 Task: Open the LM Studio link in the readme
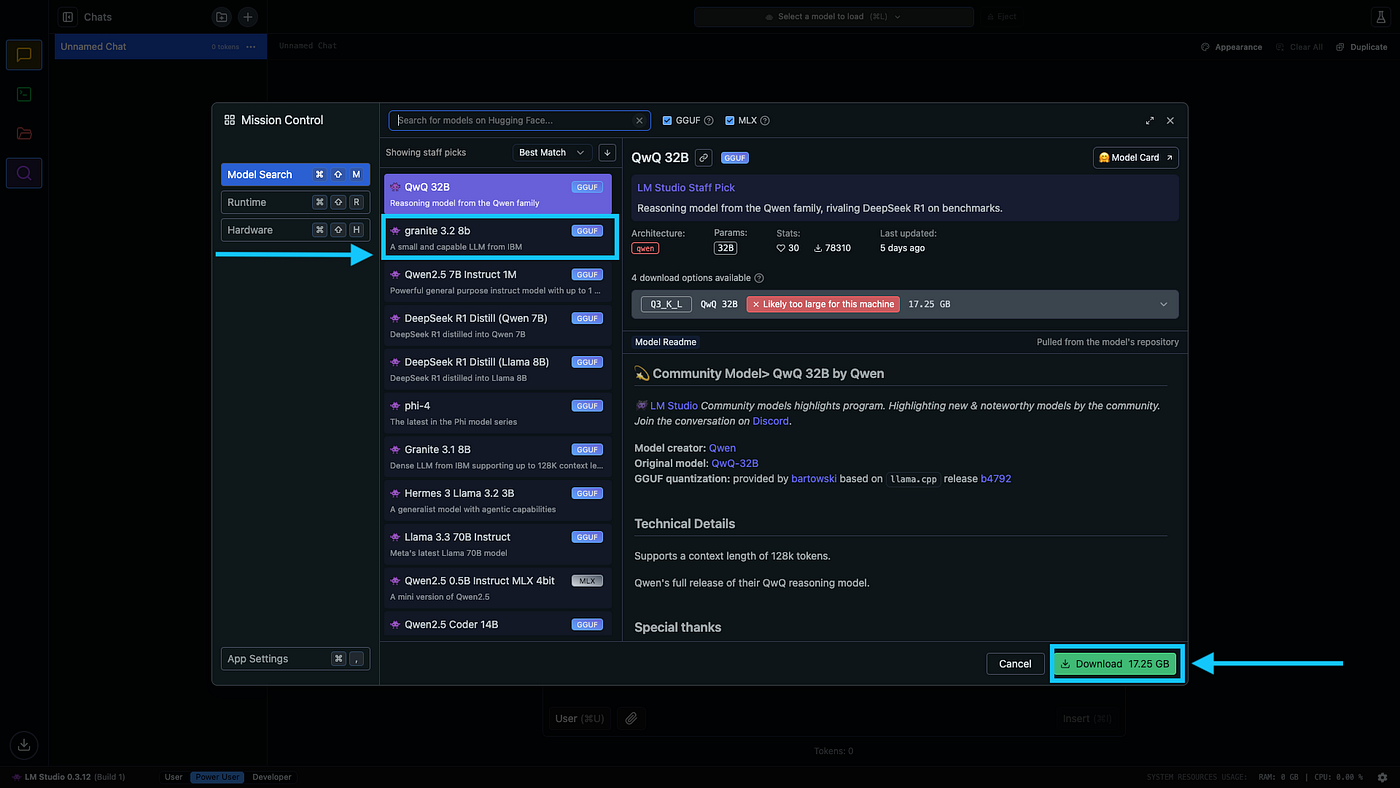[x=674, y=406]
